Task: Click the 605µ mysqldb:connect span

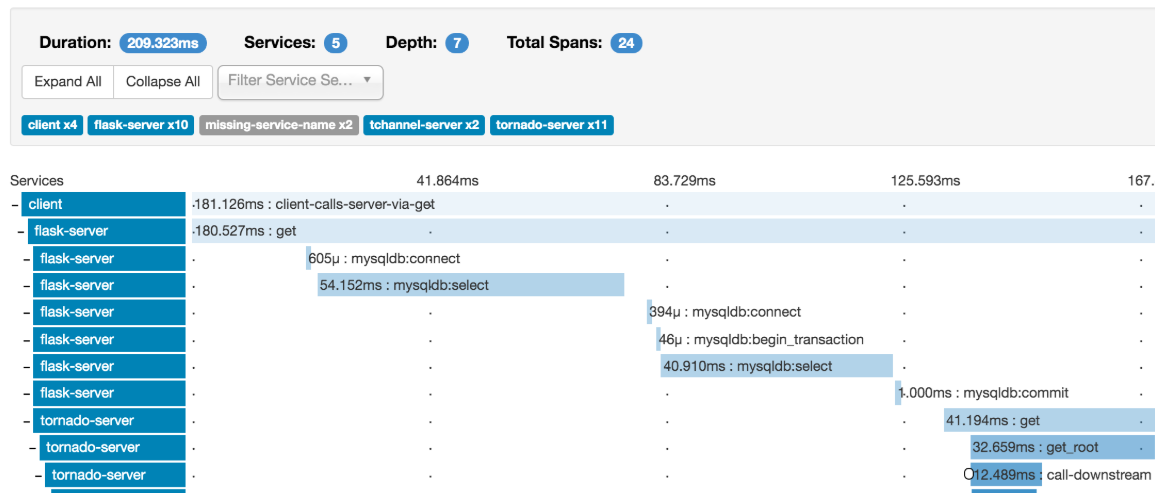Action: point(309,259)
